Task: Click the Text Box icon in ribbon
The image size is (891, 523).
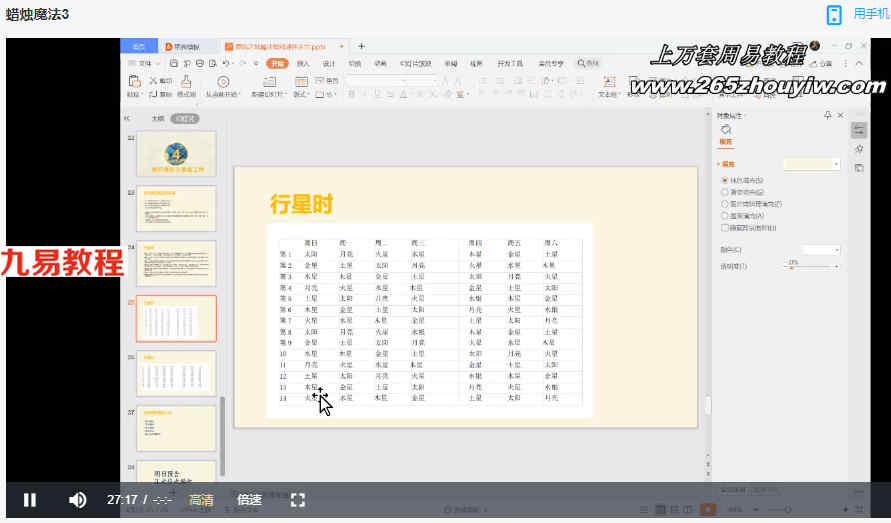Action: pos(609,82)
